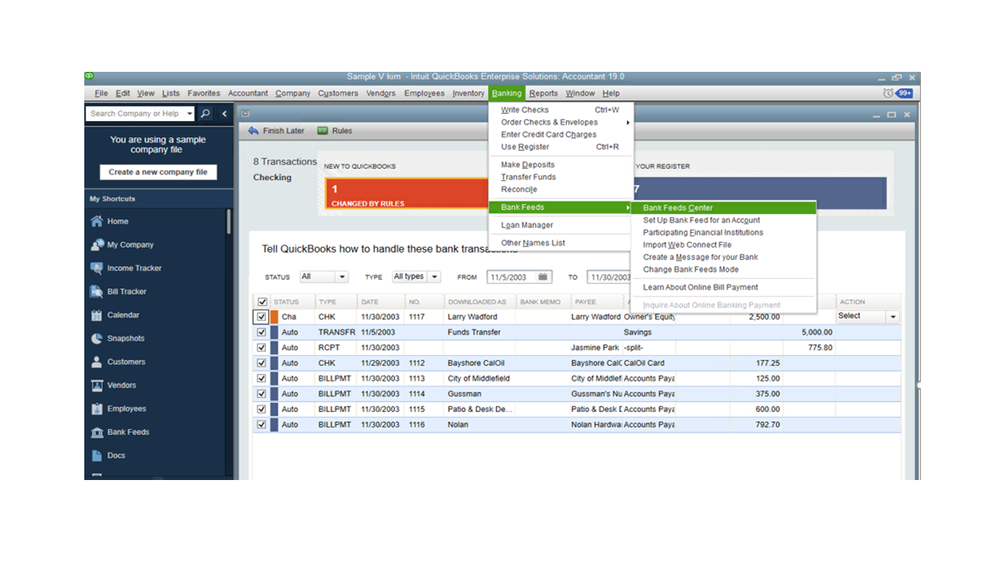The height and width of the screenshot is (562, 999).
Task: Open the TYPE All types dropdown
Action: pyautogui.click(x=416, y=277)
